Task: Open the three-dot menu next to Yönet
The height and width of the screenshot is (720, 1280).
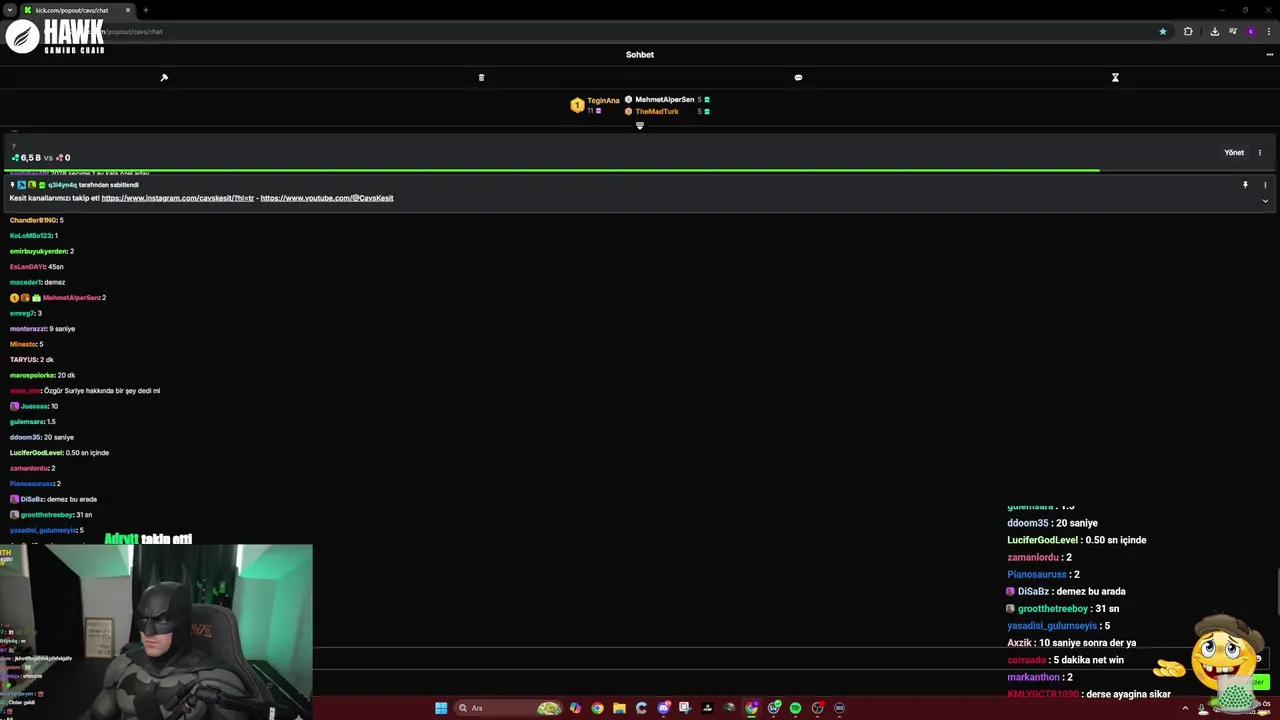Action: pyautogui.click(x=1260, y=153)
